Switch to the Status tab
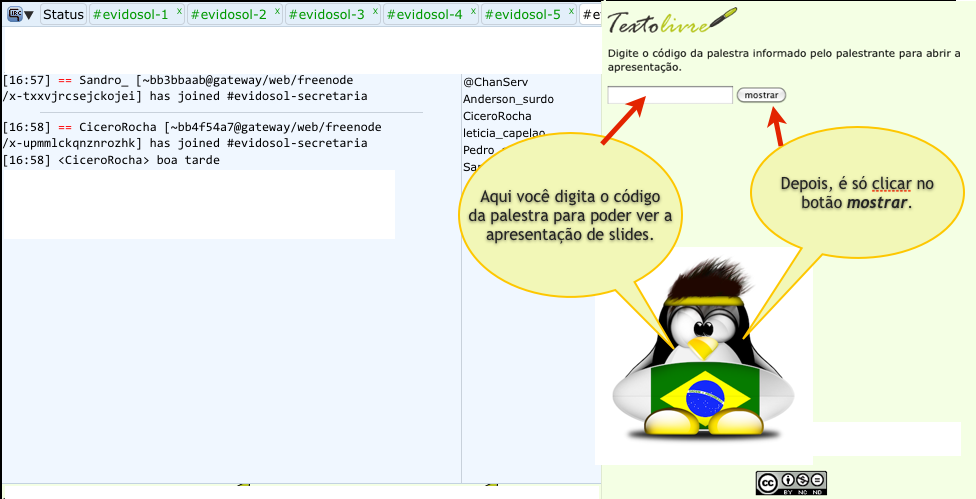This screenshot has width=976, height=499. (63, 14)
